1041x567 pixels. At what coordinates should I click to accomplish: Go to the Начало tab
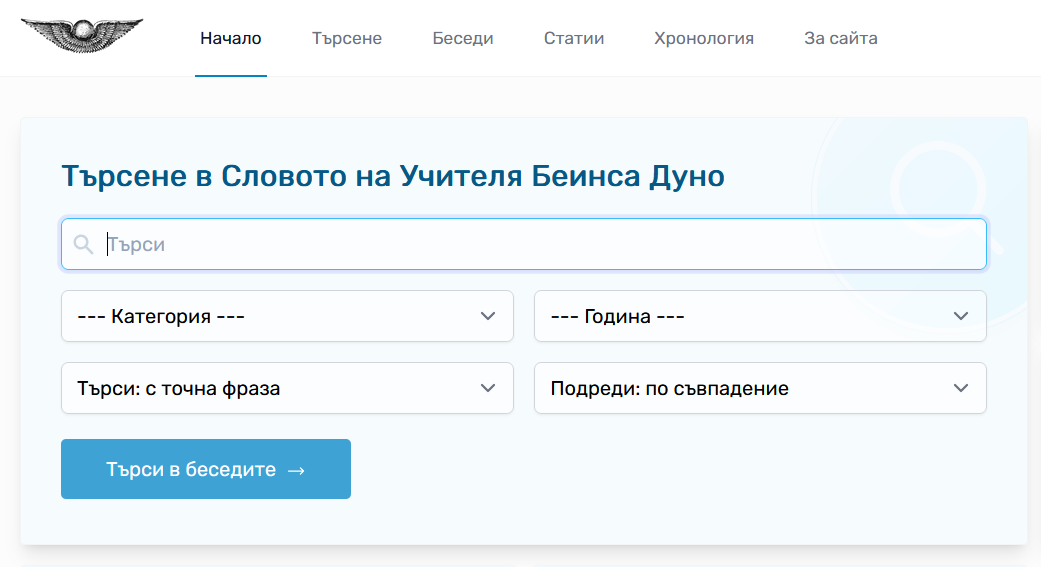point(230,39)
